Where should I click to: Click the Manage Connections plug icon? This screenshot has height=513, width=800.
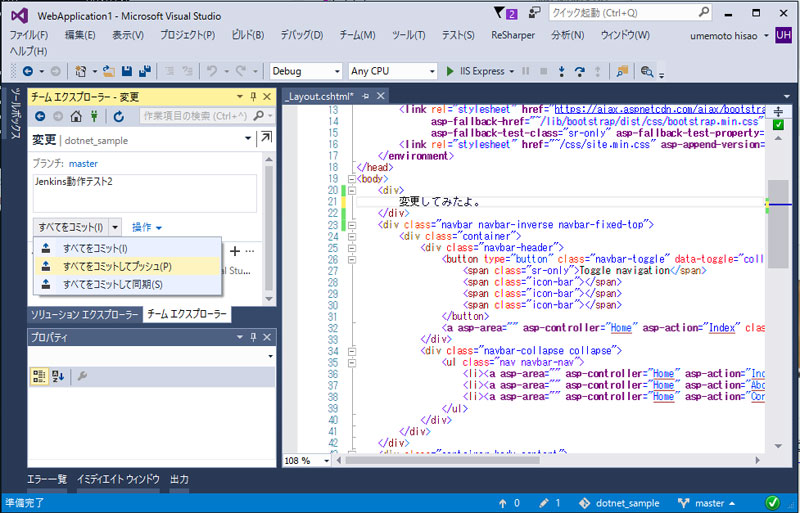tap(94, 116)
